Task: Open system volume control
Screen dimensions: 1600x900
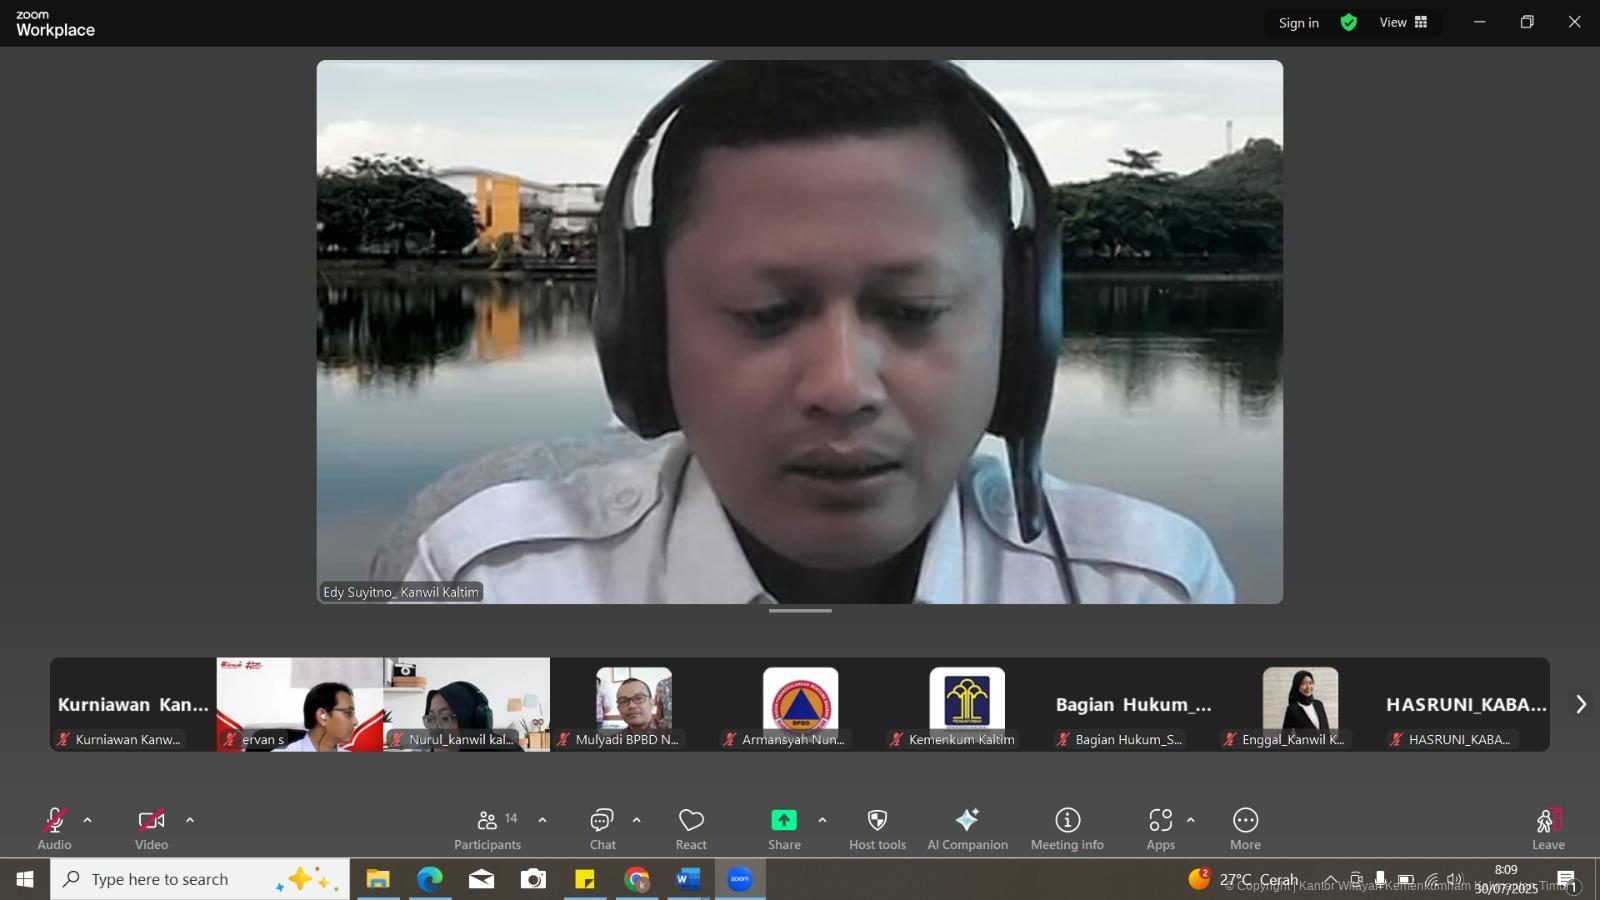Action: coord(1454,880)
